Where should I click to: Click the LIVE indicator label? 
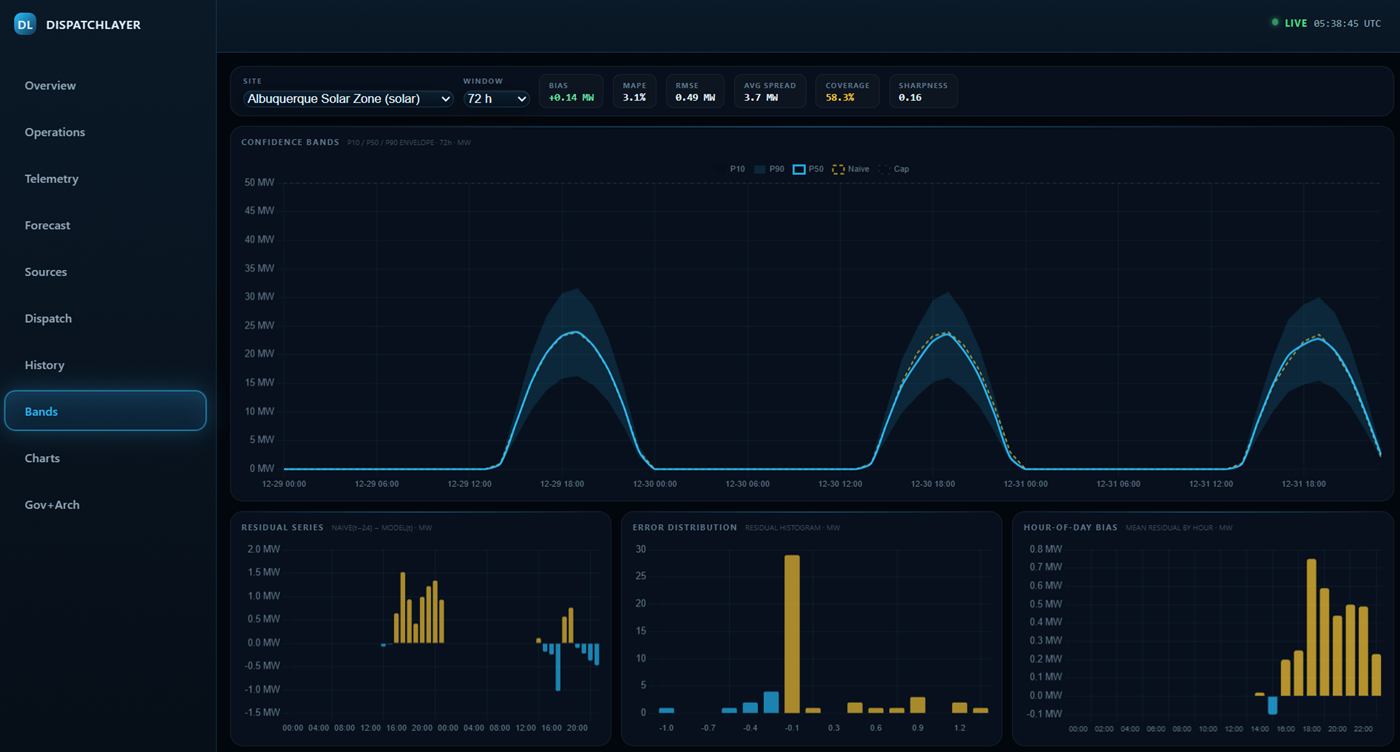[x=1296, y=23]
